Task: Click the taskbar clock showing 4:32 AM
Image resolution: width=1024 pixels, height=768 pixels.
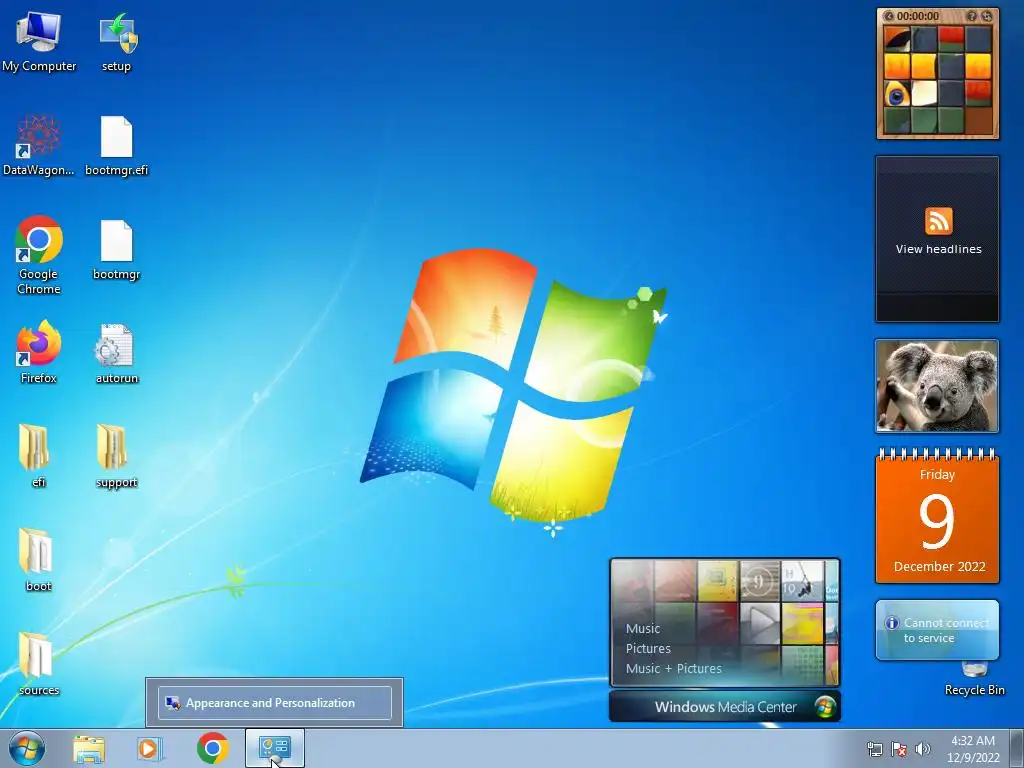Action: coord(973,749)
